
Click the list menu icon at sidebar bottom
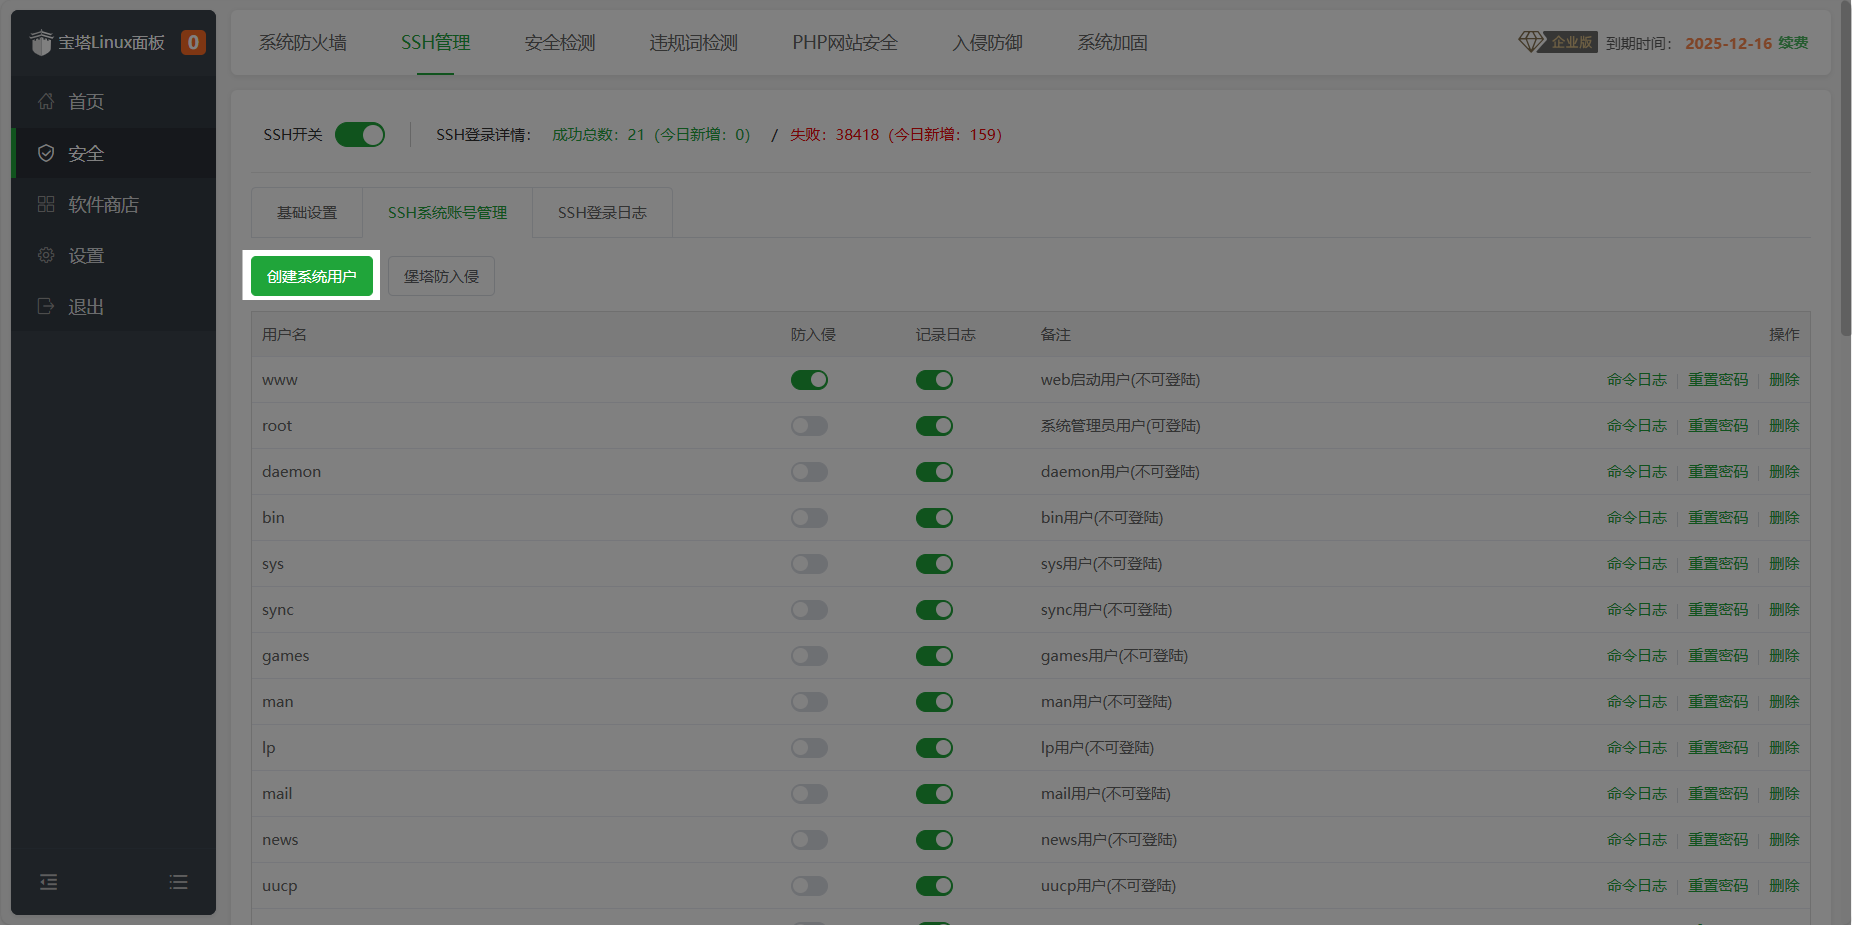[x=178, y=882]
